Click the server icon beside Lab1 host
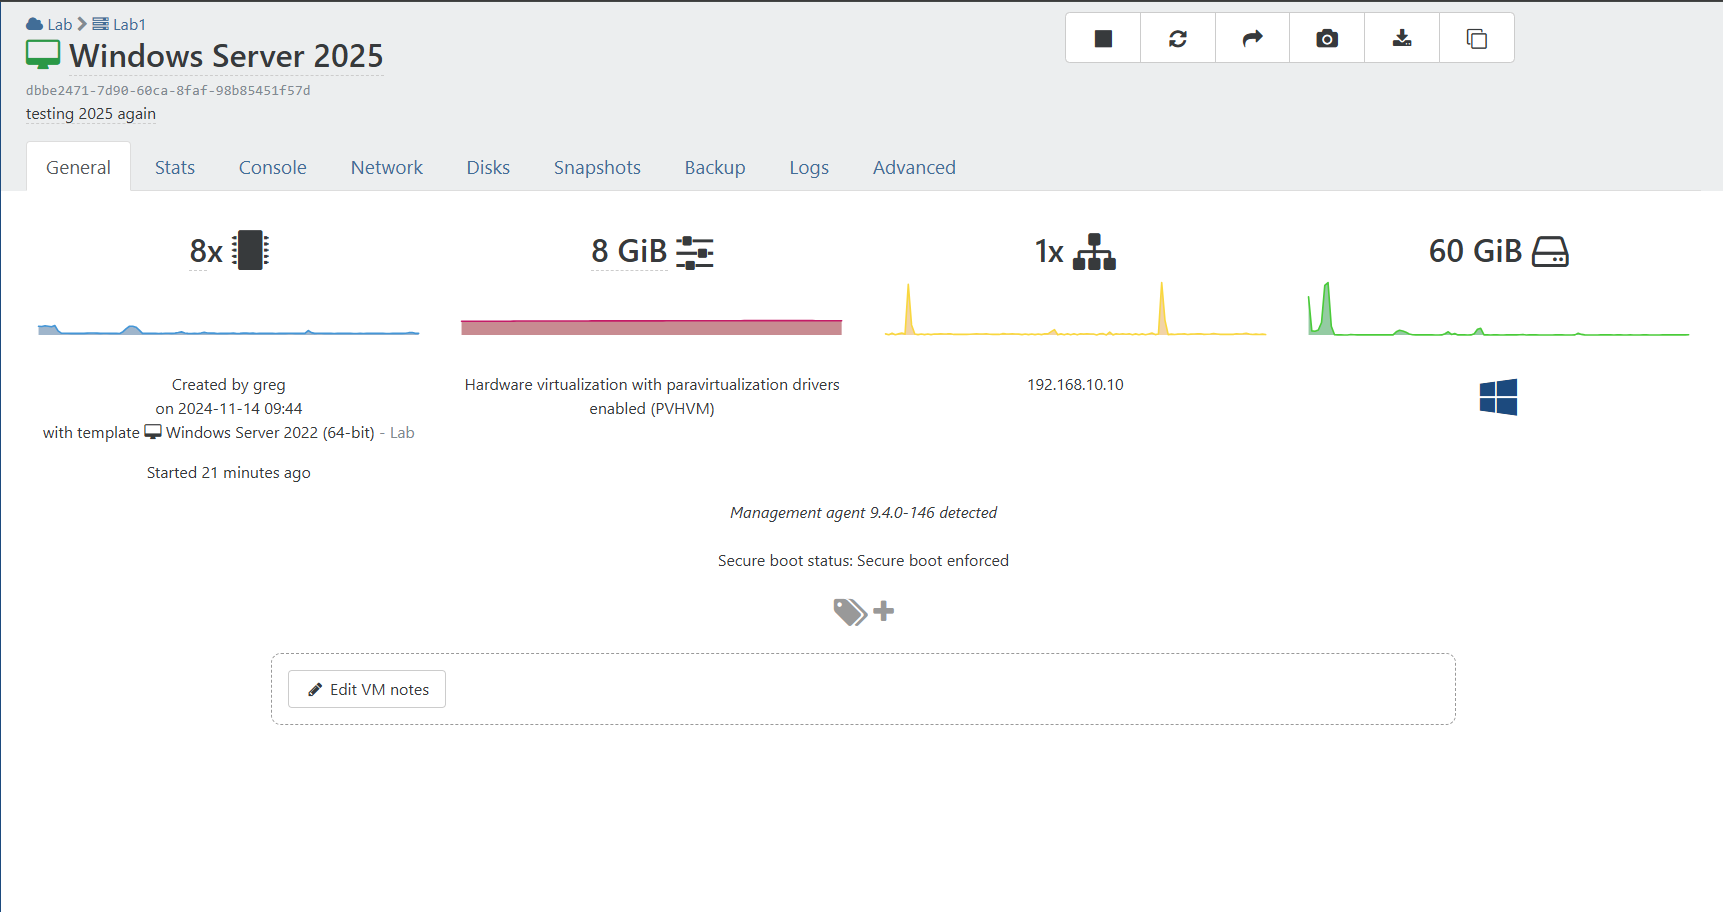This screenshot has height=912, width=1723. [100, 24]
